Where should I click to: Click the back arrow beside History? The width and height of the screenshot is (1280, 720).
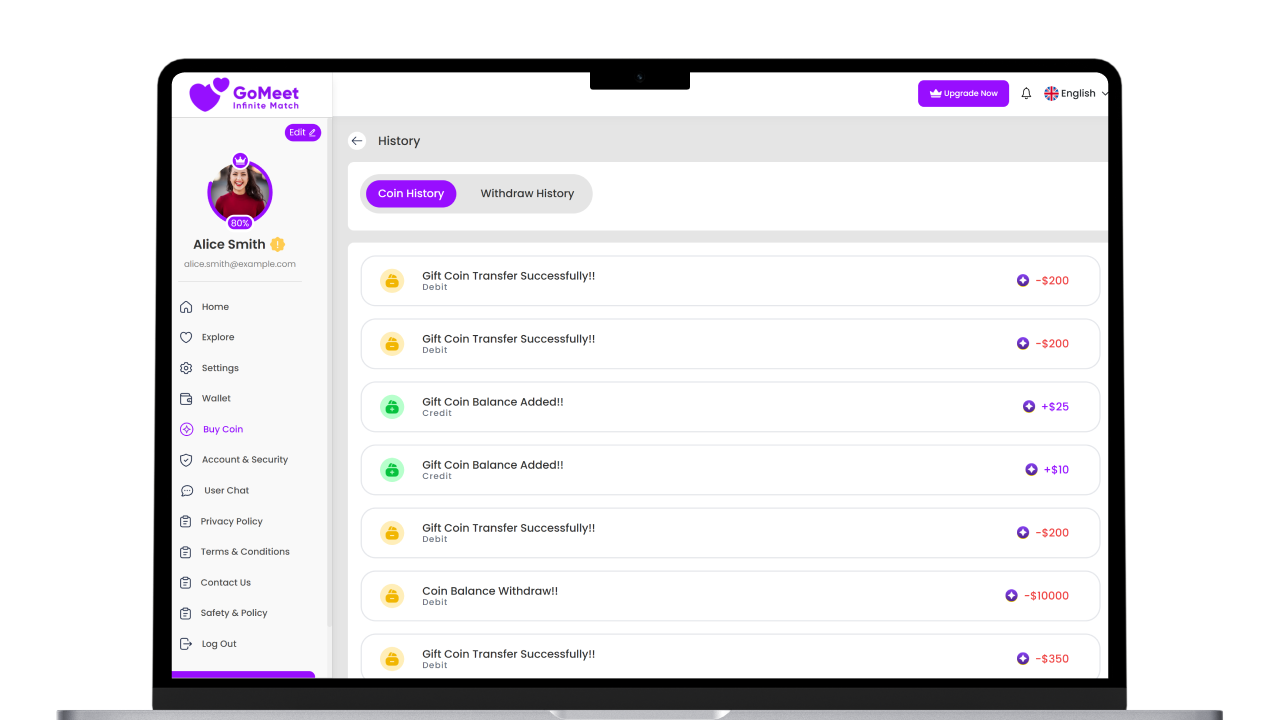tap(357, 141)
